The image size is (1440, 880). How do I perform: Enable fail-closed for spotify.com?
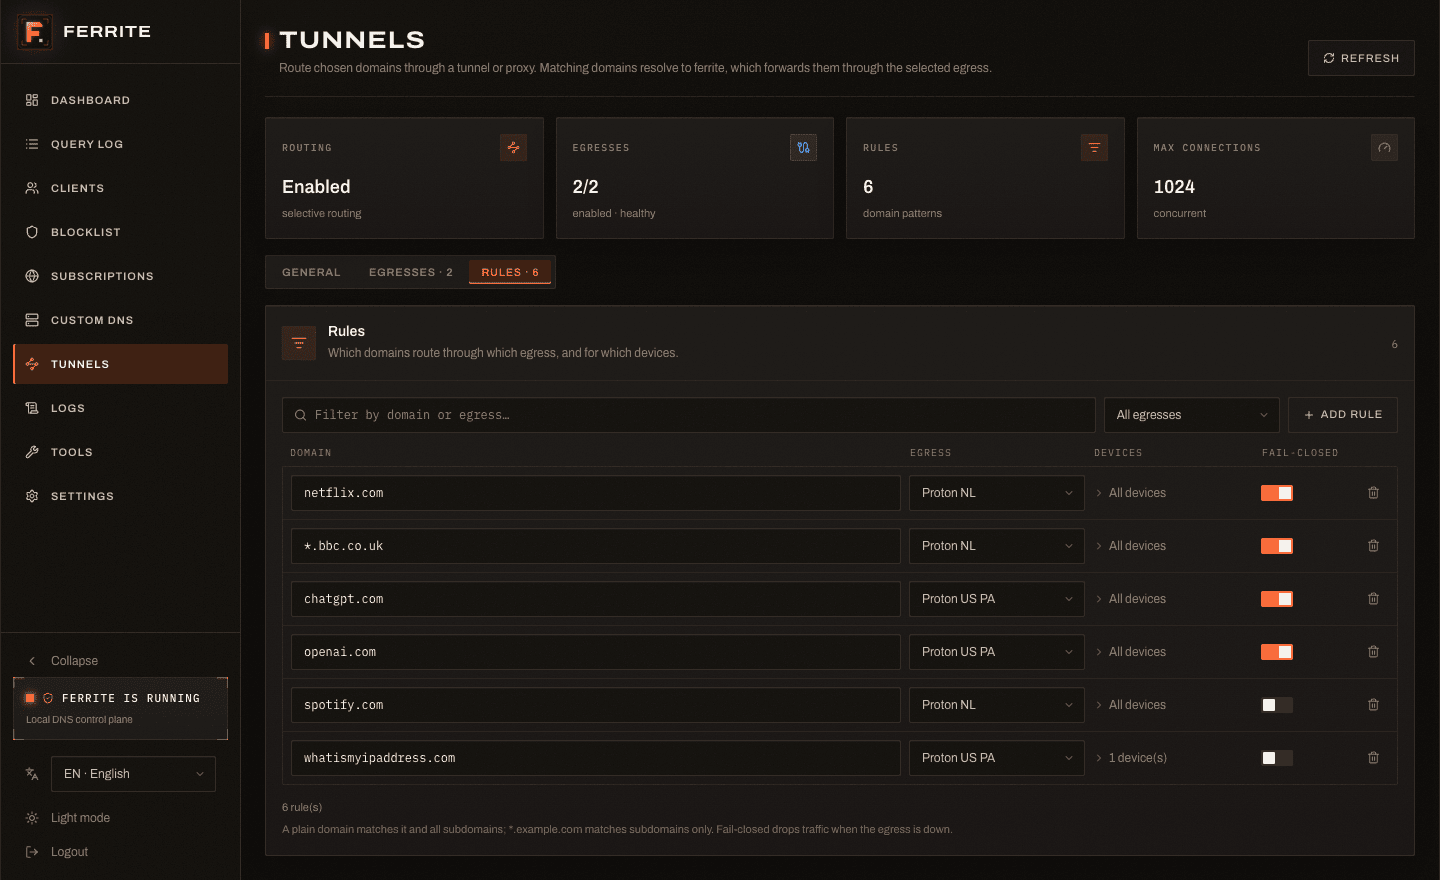(1277, 705)
